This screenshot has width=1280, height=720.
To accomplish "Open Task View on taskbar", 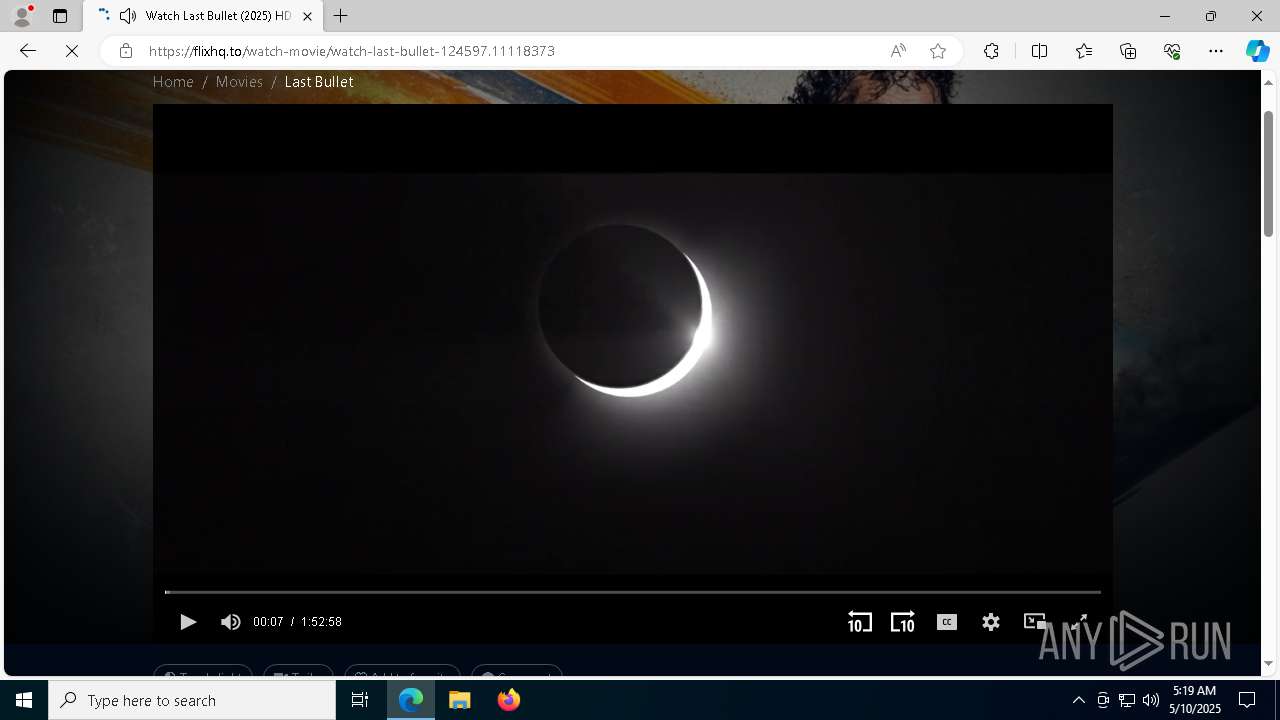I will point(360,700).
